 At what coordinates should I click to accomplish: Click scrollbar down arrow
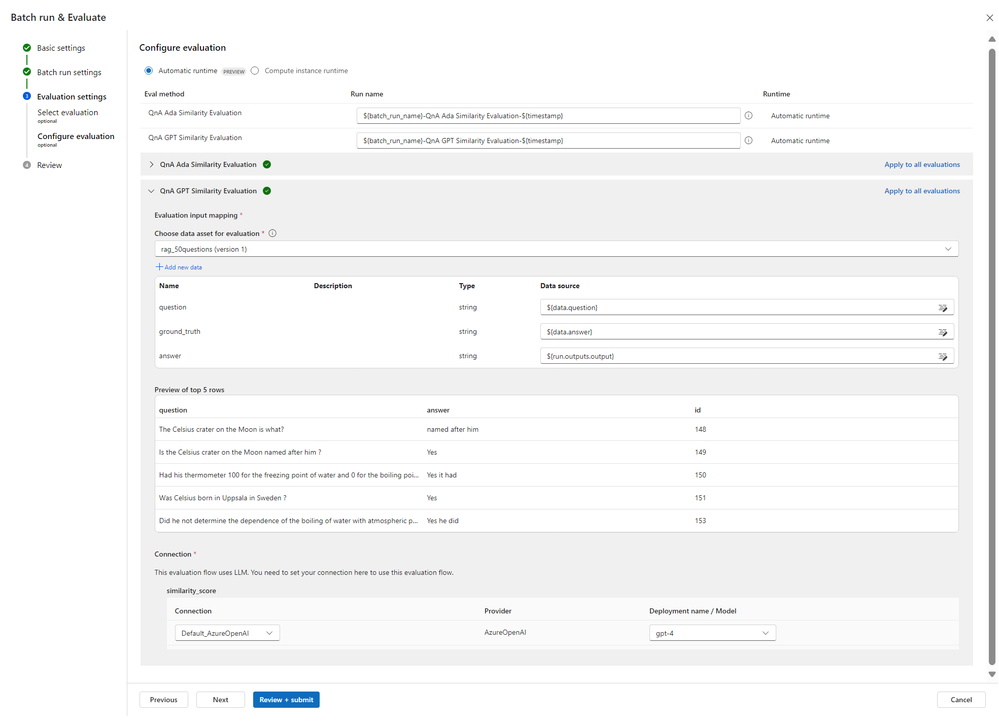991,674
